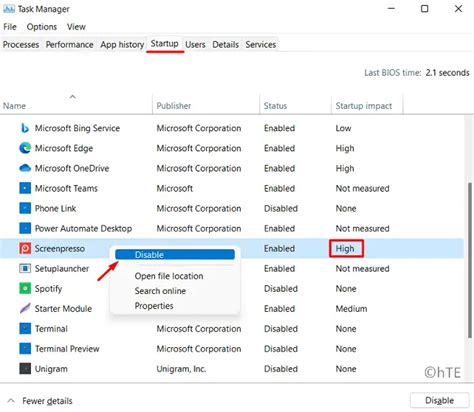This screenshot has height=412, width=474.
Task: Click the Screenpresso name text
Action: click(x=60, y=249)
